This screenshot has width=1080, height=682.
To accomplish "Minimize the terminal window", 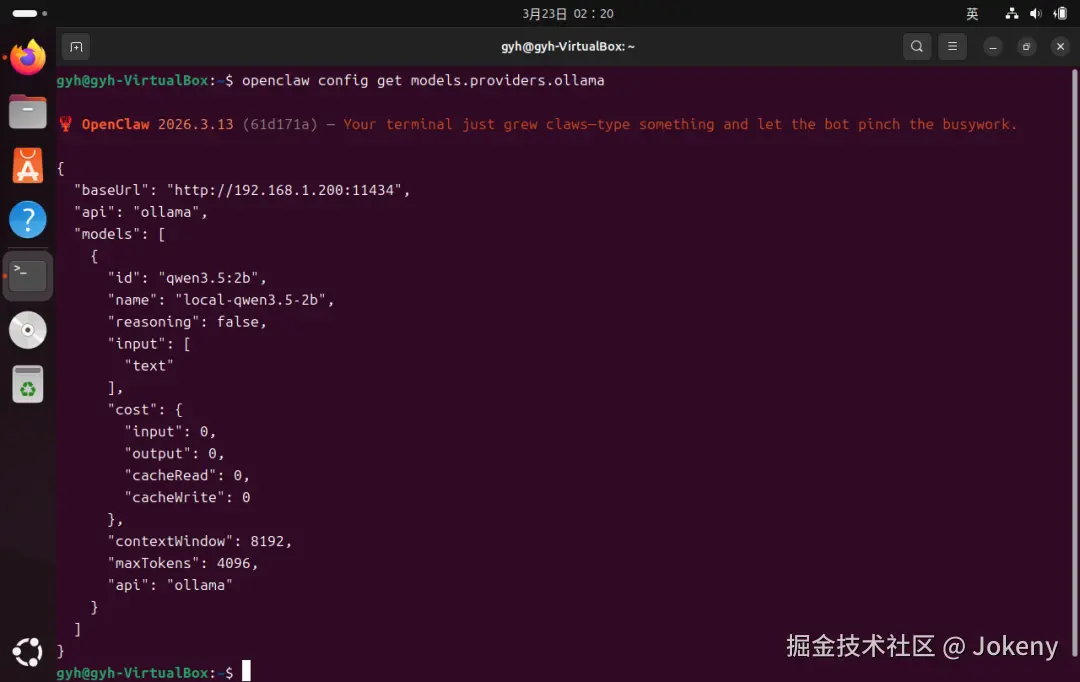I will [993, 47].
